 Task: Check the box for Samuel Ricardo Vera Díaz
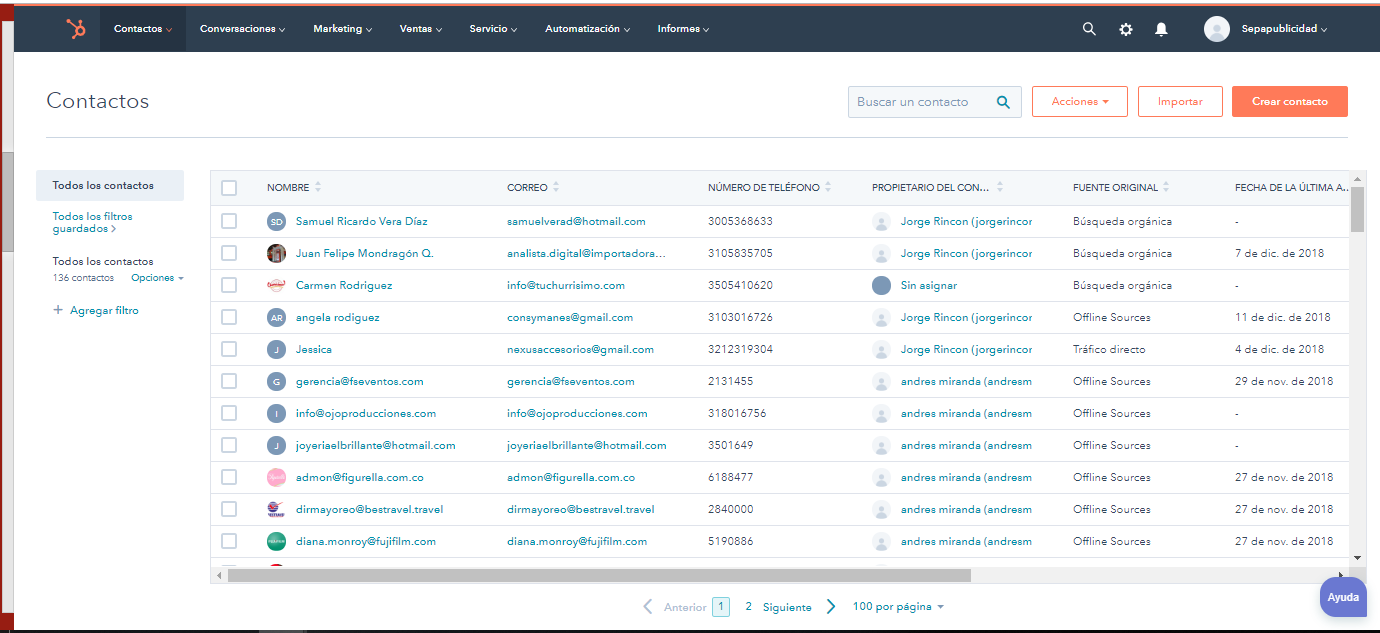tap(229, 221)
